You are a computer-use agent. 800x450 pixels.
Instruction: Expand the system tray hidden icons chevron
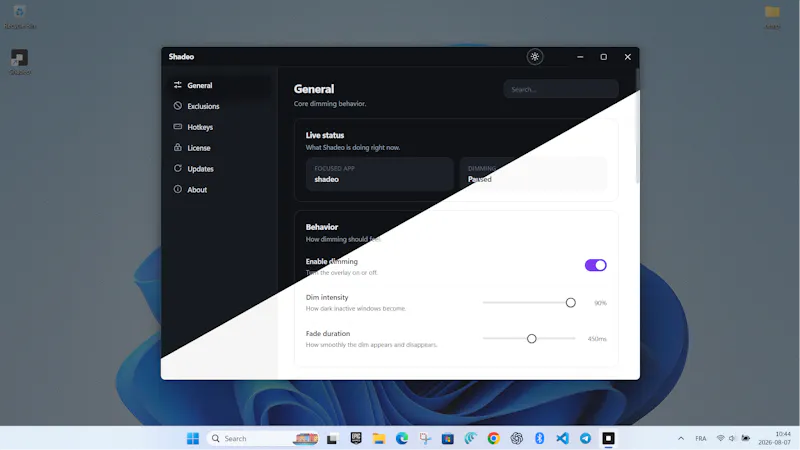(681, 438)
